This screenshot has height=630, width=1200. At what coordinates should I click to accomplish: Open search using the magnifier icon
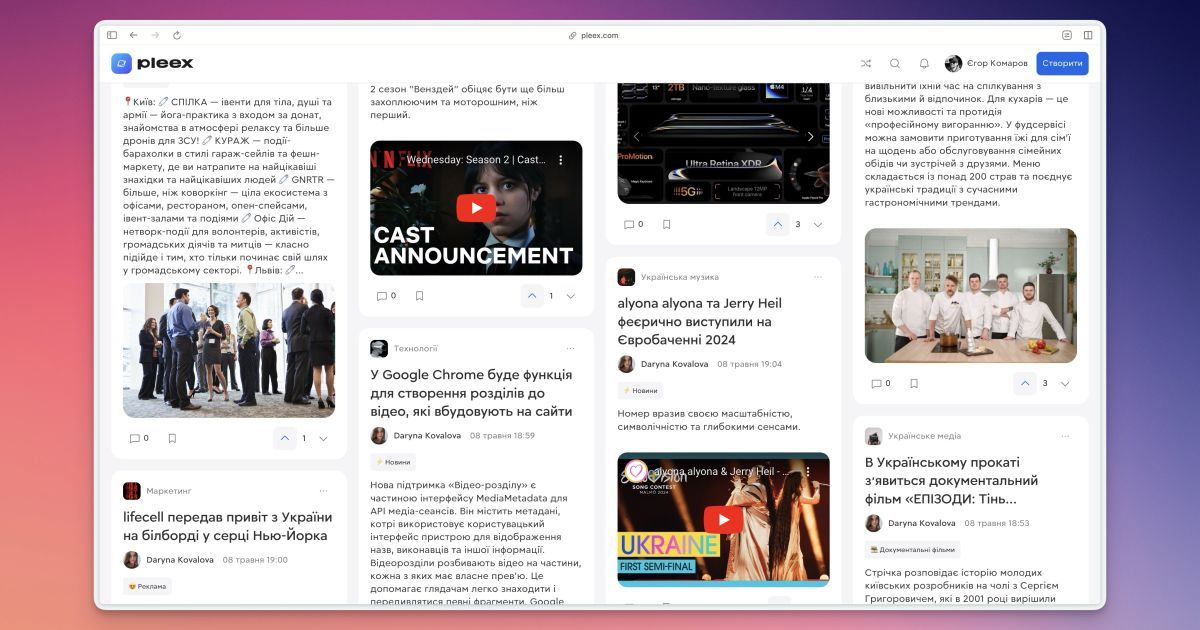(895, 63)
